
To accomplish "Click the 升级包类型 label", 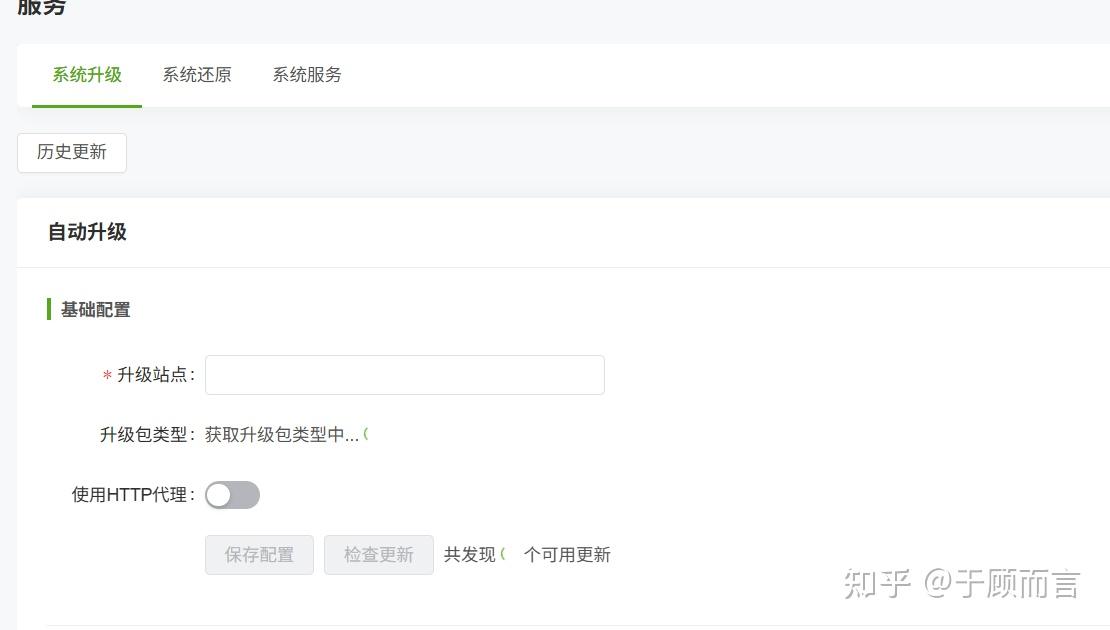I will 146,435.
